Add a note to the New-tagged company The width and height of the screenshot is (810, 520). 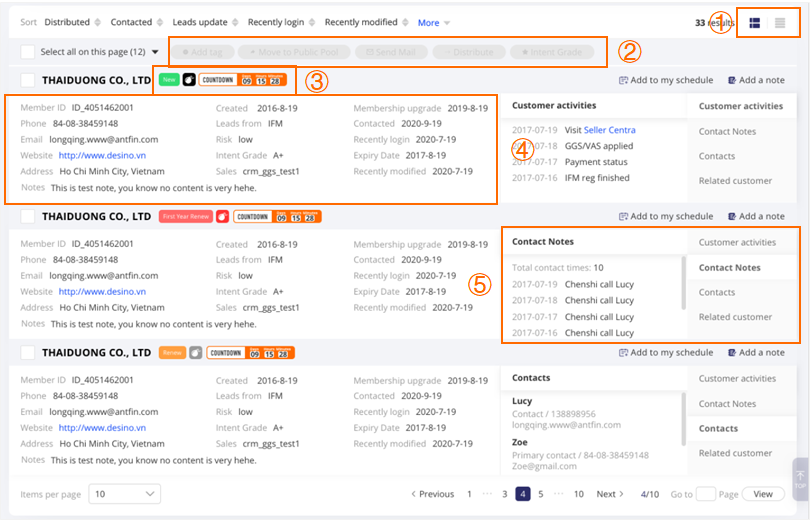tap(756, 80)
